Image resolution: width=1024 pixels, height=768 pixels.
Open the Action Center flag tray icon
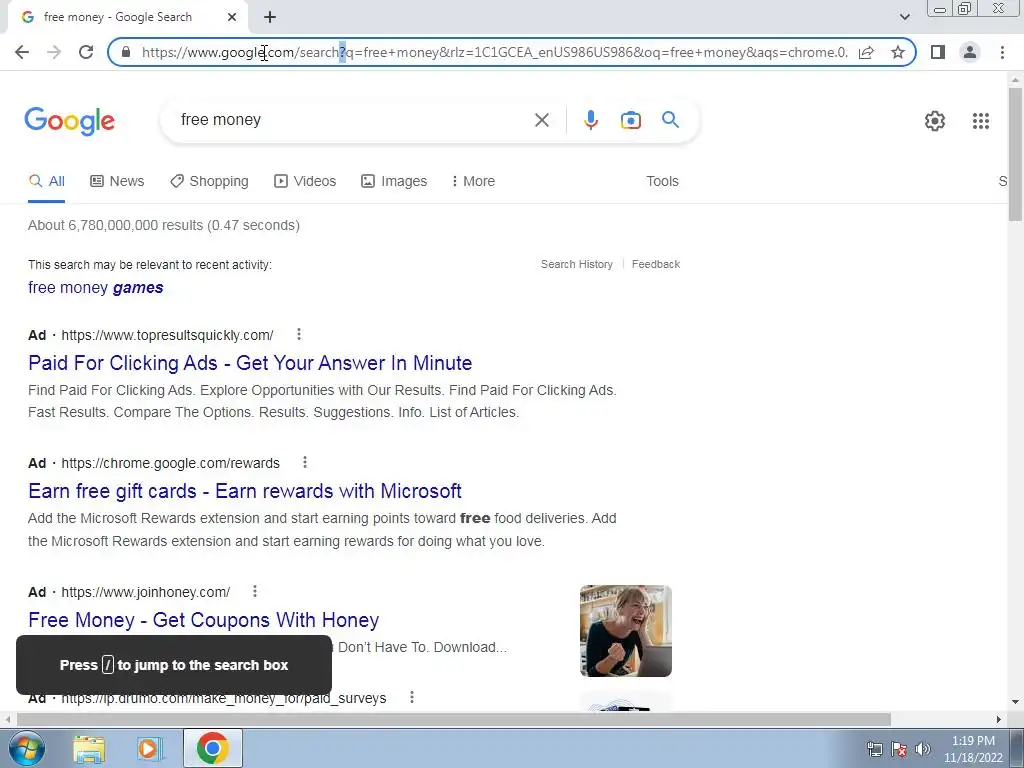tap(899, 749)
